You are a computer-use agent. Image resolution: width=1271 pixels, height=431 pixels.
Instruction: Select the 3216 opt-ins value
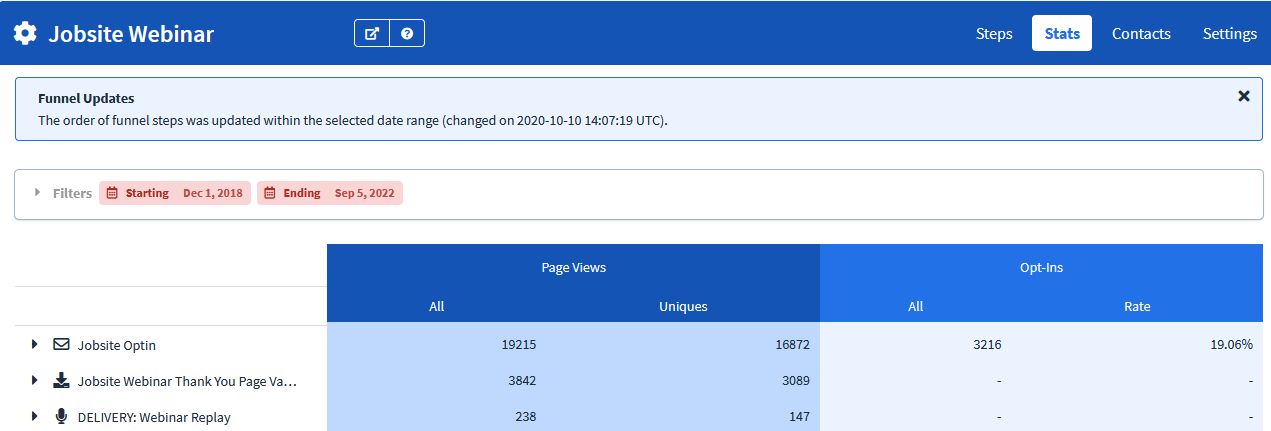click(x=986, y=345)
